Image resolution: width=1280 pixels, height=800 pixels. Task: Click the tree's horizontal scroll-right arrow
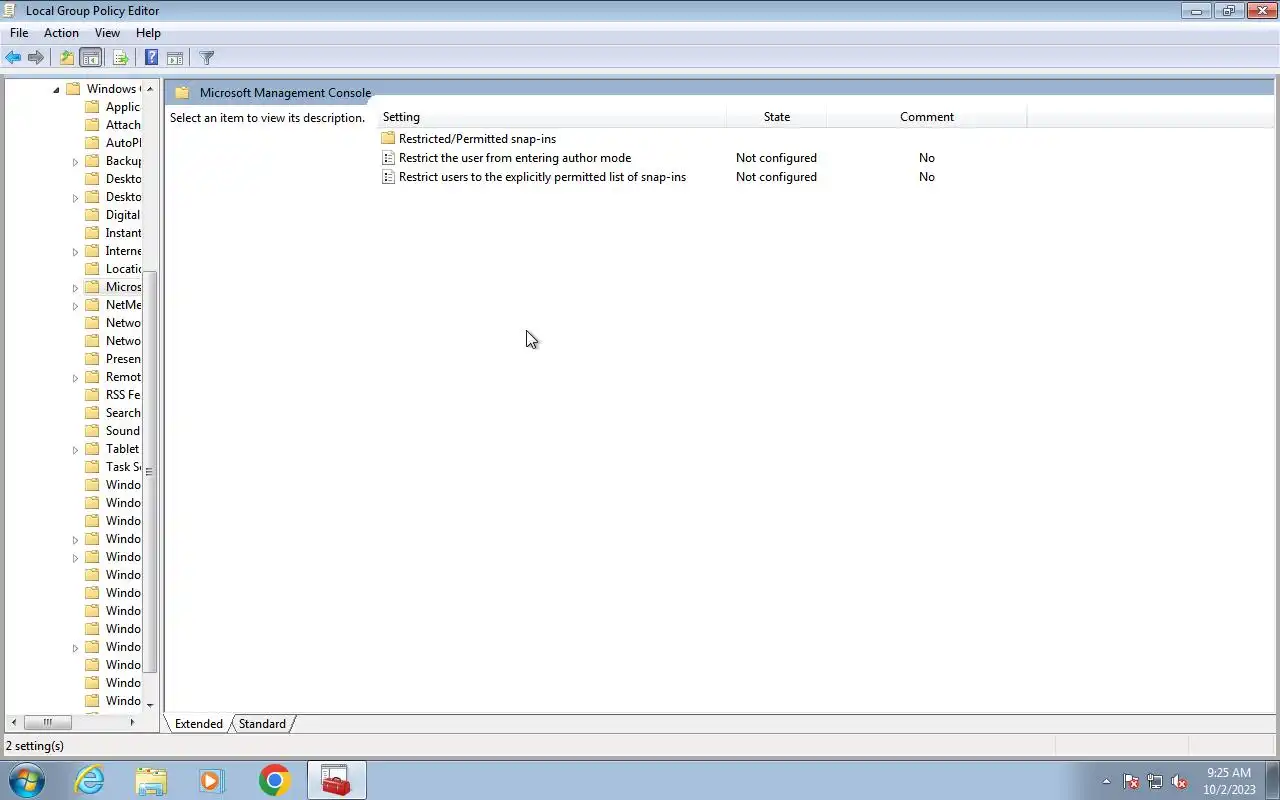click(x=132, y=722)
